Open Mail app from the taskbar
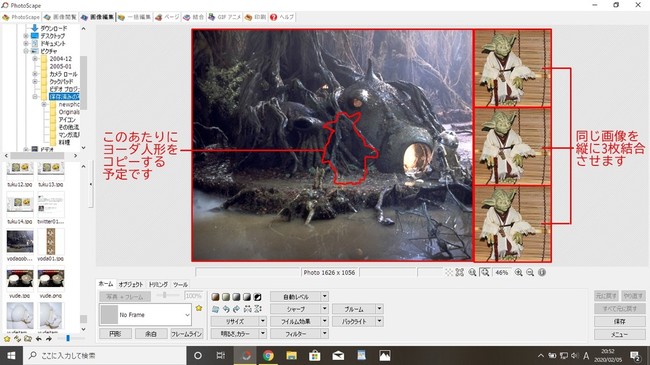The image size is (650, 365). [338, 355]
